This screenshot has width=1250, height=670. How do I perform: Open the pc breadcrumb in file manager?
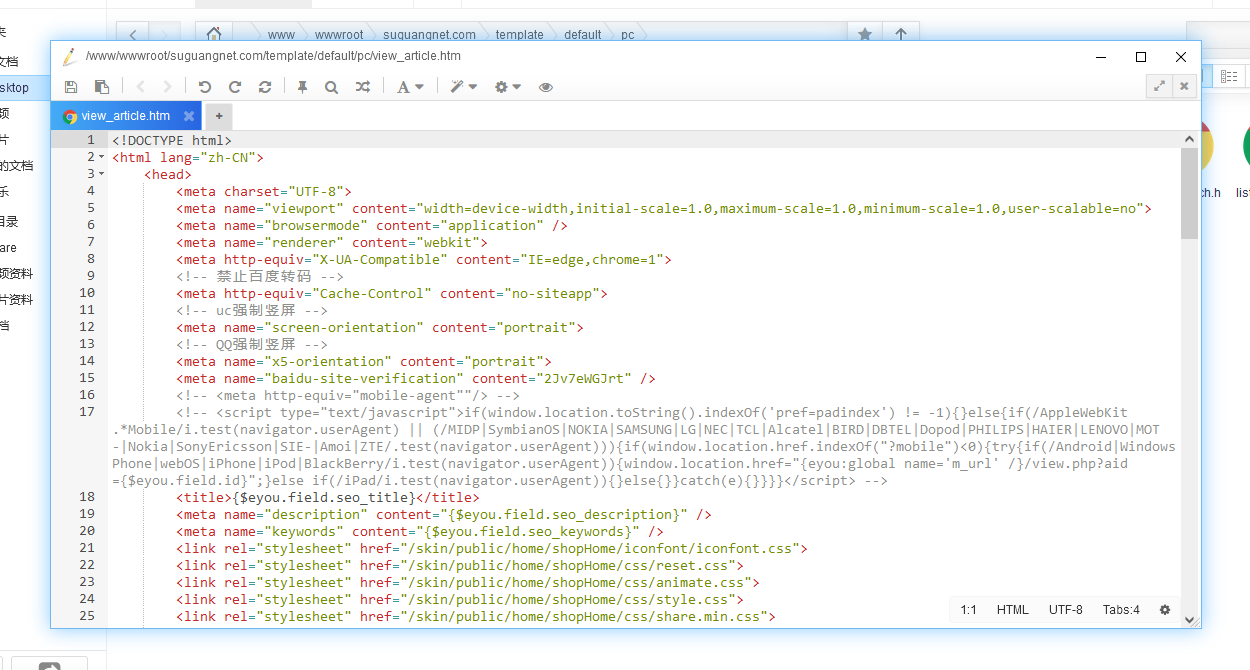(x=627, y=34)
